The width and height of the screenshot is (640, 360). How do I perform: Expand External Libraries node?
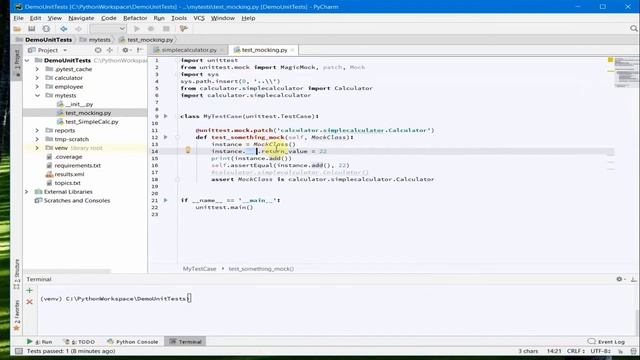click(27, 191)
